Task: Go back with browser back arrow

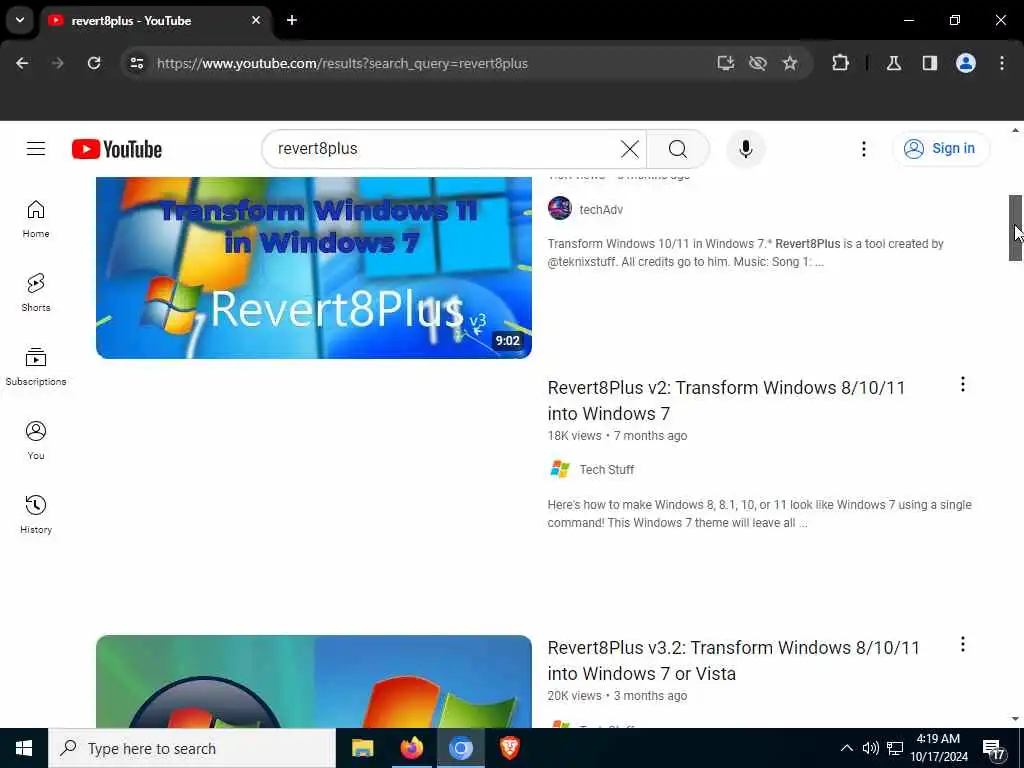Action: tap(22, 63)
